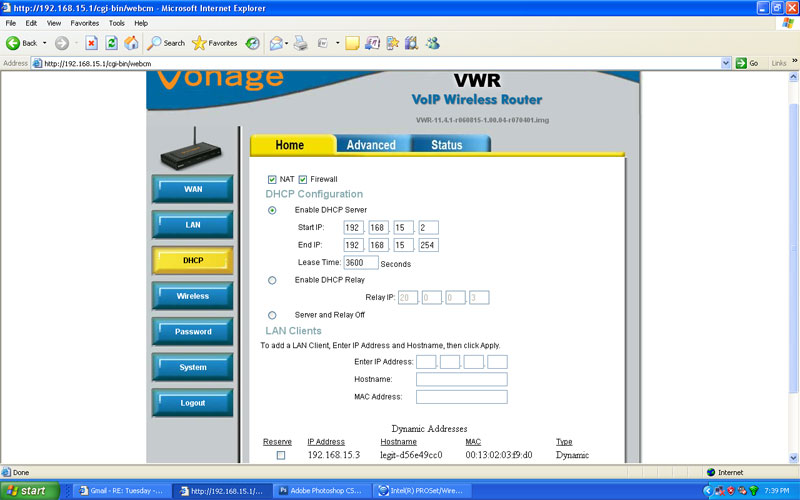Viewport: 800px width, 500px height.
Task: Click the Stop loading icon
Action: coord(91,43)
